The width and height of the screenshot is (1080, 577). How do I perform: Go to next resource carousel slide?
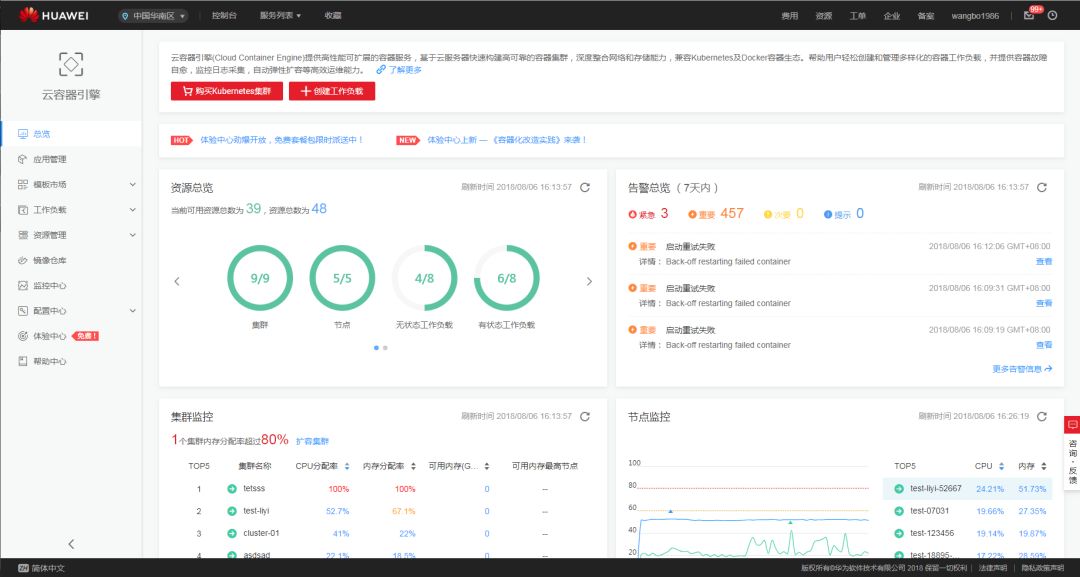click(589, 281)
